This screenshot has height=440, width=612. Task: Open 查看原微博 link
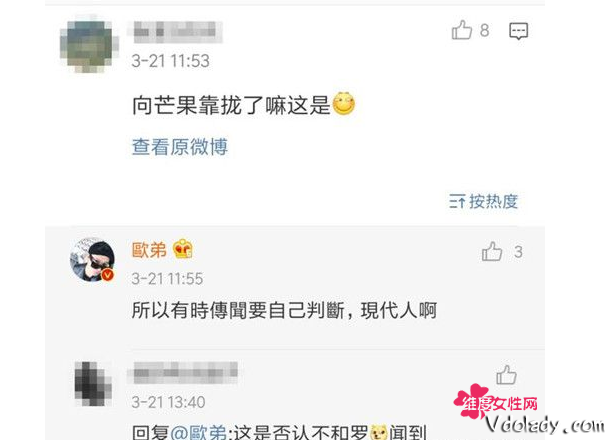click(180, 147)
